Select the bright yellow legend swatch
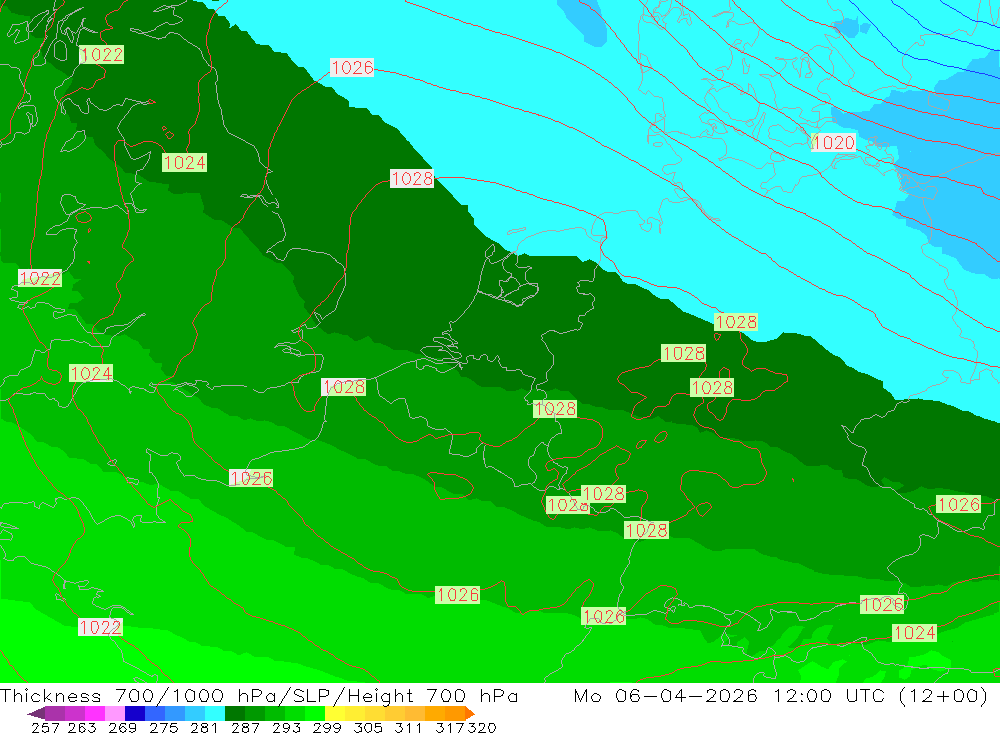The height and width of the screenshot is (733, 1000). pyautogui.click(x=335, y=713)
